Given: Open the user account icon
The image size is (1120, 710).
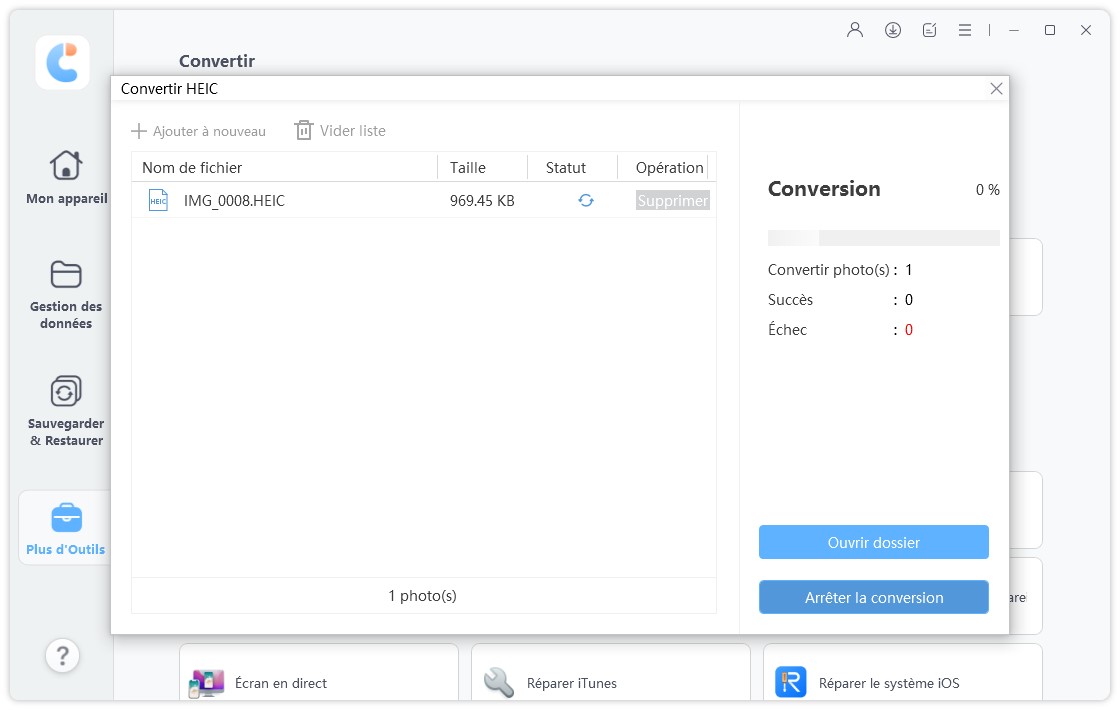Looking at the screenshot, I should coord(854,30).
